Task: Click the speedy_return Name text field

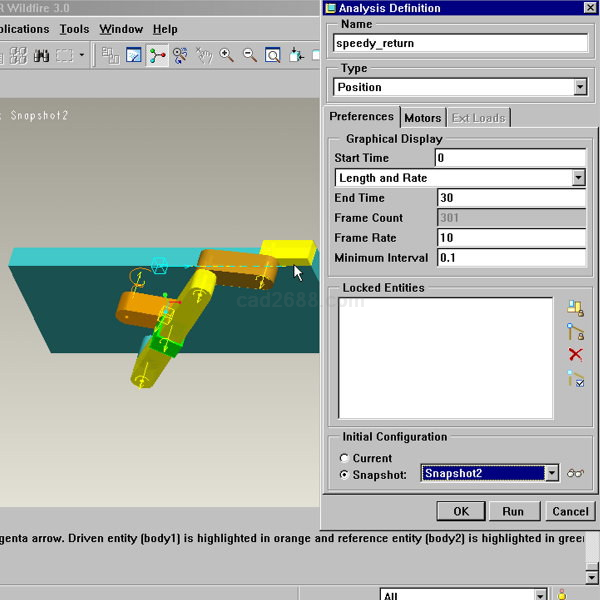Action: click(x=460, y=43)
